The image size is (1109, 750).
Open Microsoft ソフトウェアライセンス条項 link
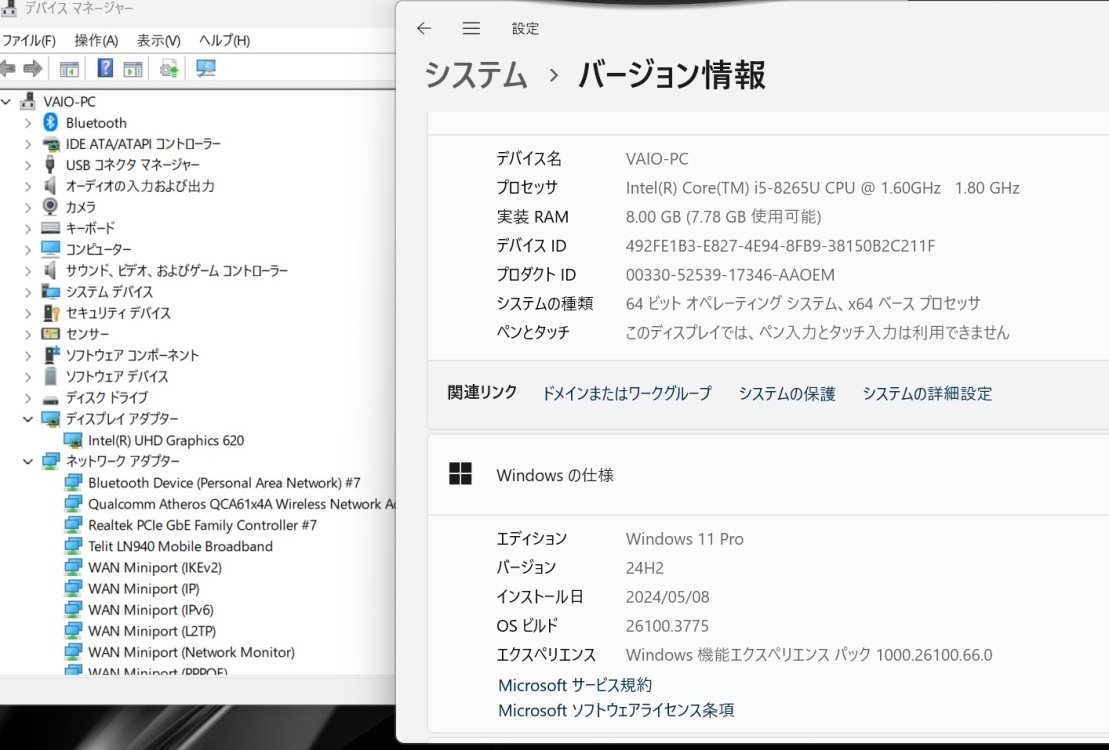[x=616, y=710]
